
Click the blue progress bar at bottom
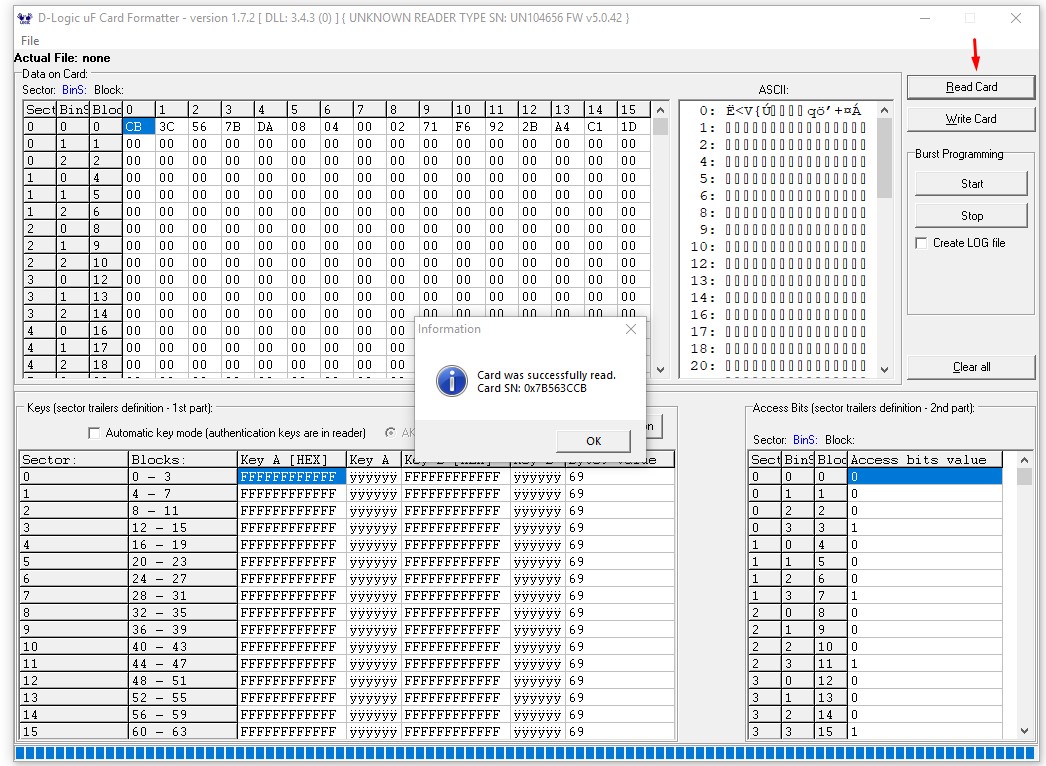525,753
